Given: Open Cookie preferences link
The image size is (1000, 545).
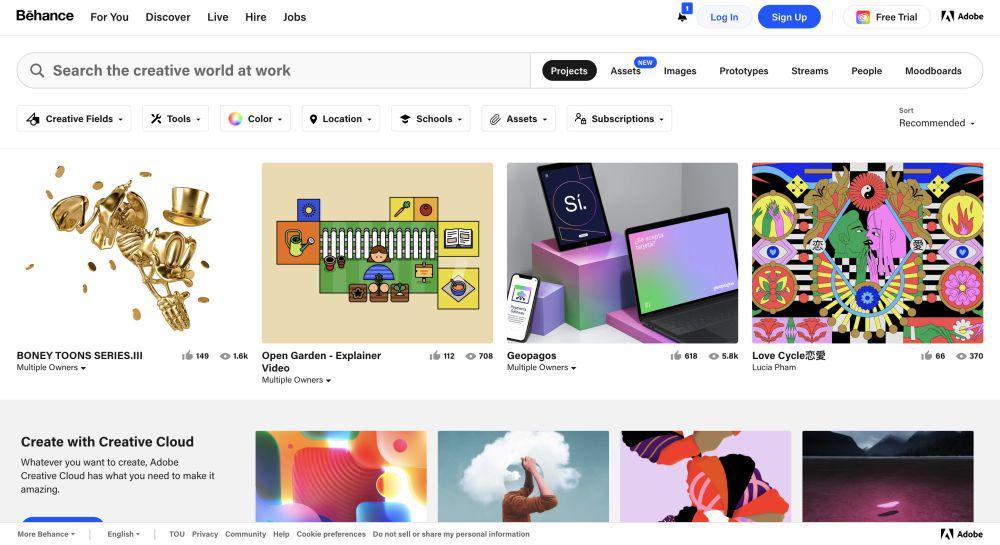Looking at the screenshot, I should pos(331,534).
